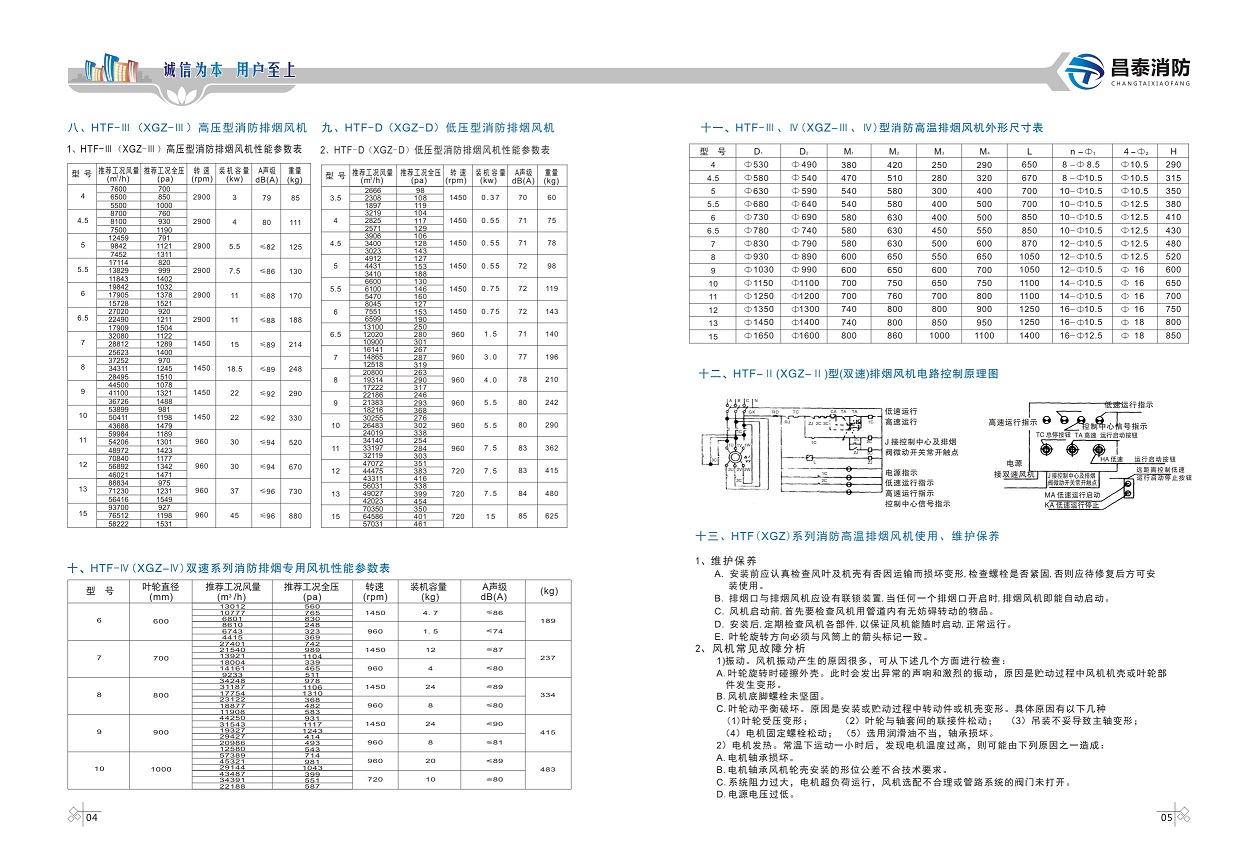Click impeller diameter 1000 in HTF-Ⅳ table
This screenshot has height=859, width=1258.
[159, 768]
